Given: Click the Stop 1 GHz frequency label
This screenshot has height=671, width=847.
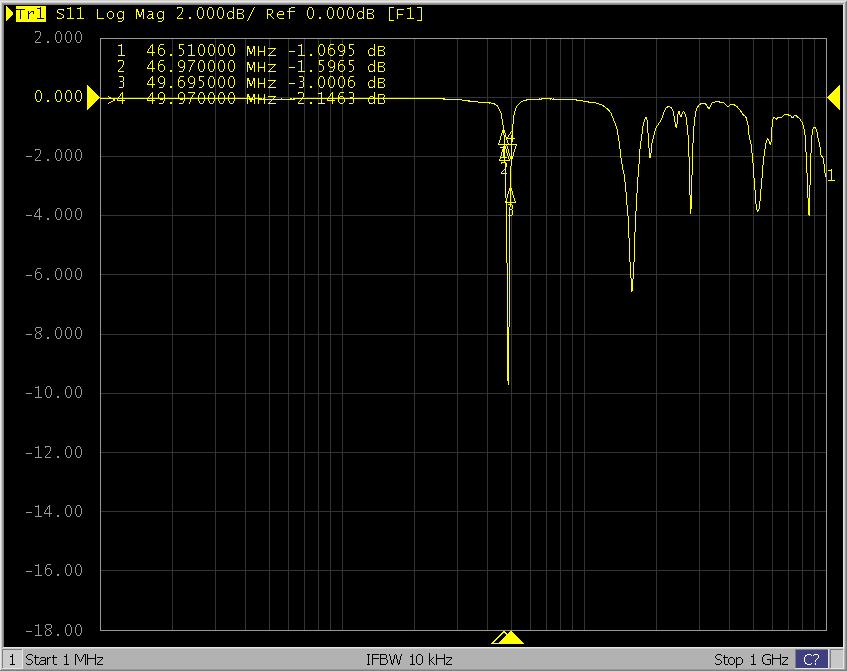Looking at the screenshot, I should (x=750, y=660).
